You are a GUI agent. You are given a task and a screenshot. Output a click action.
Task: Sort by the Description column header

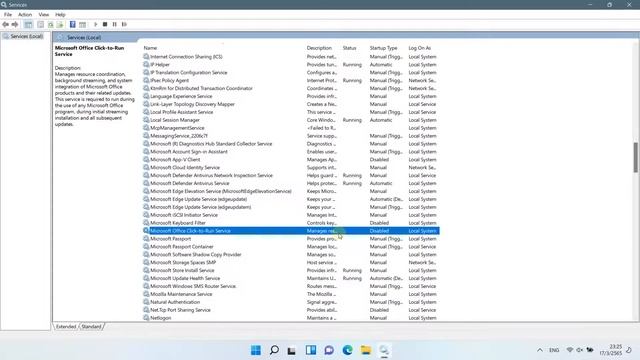319,48
